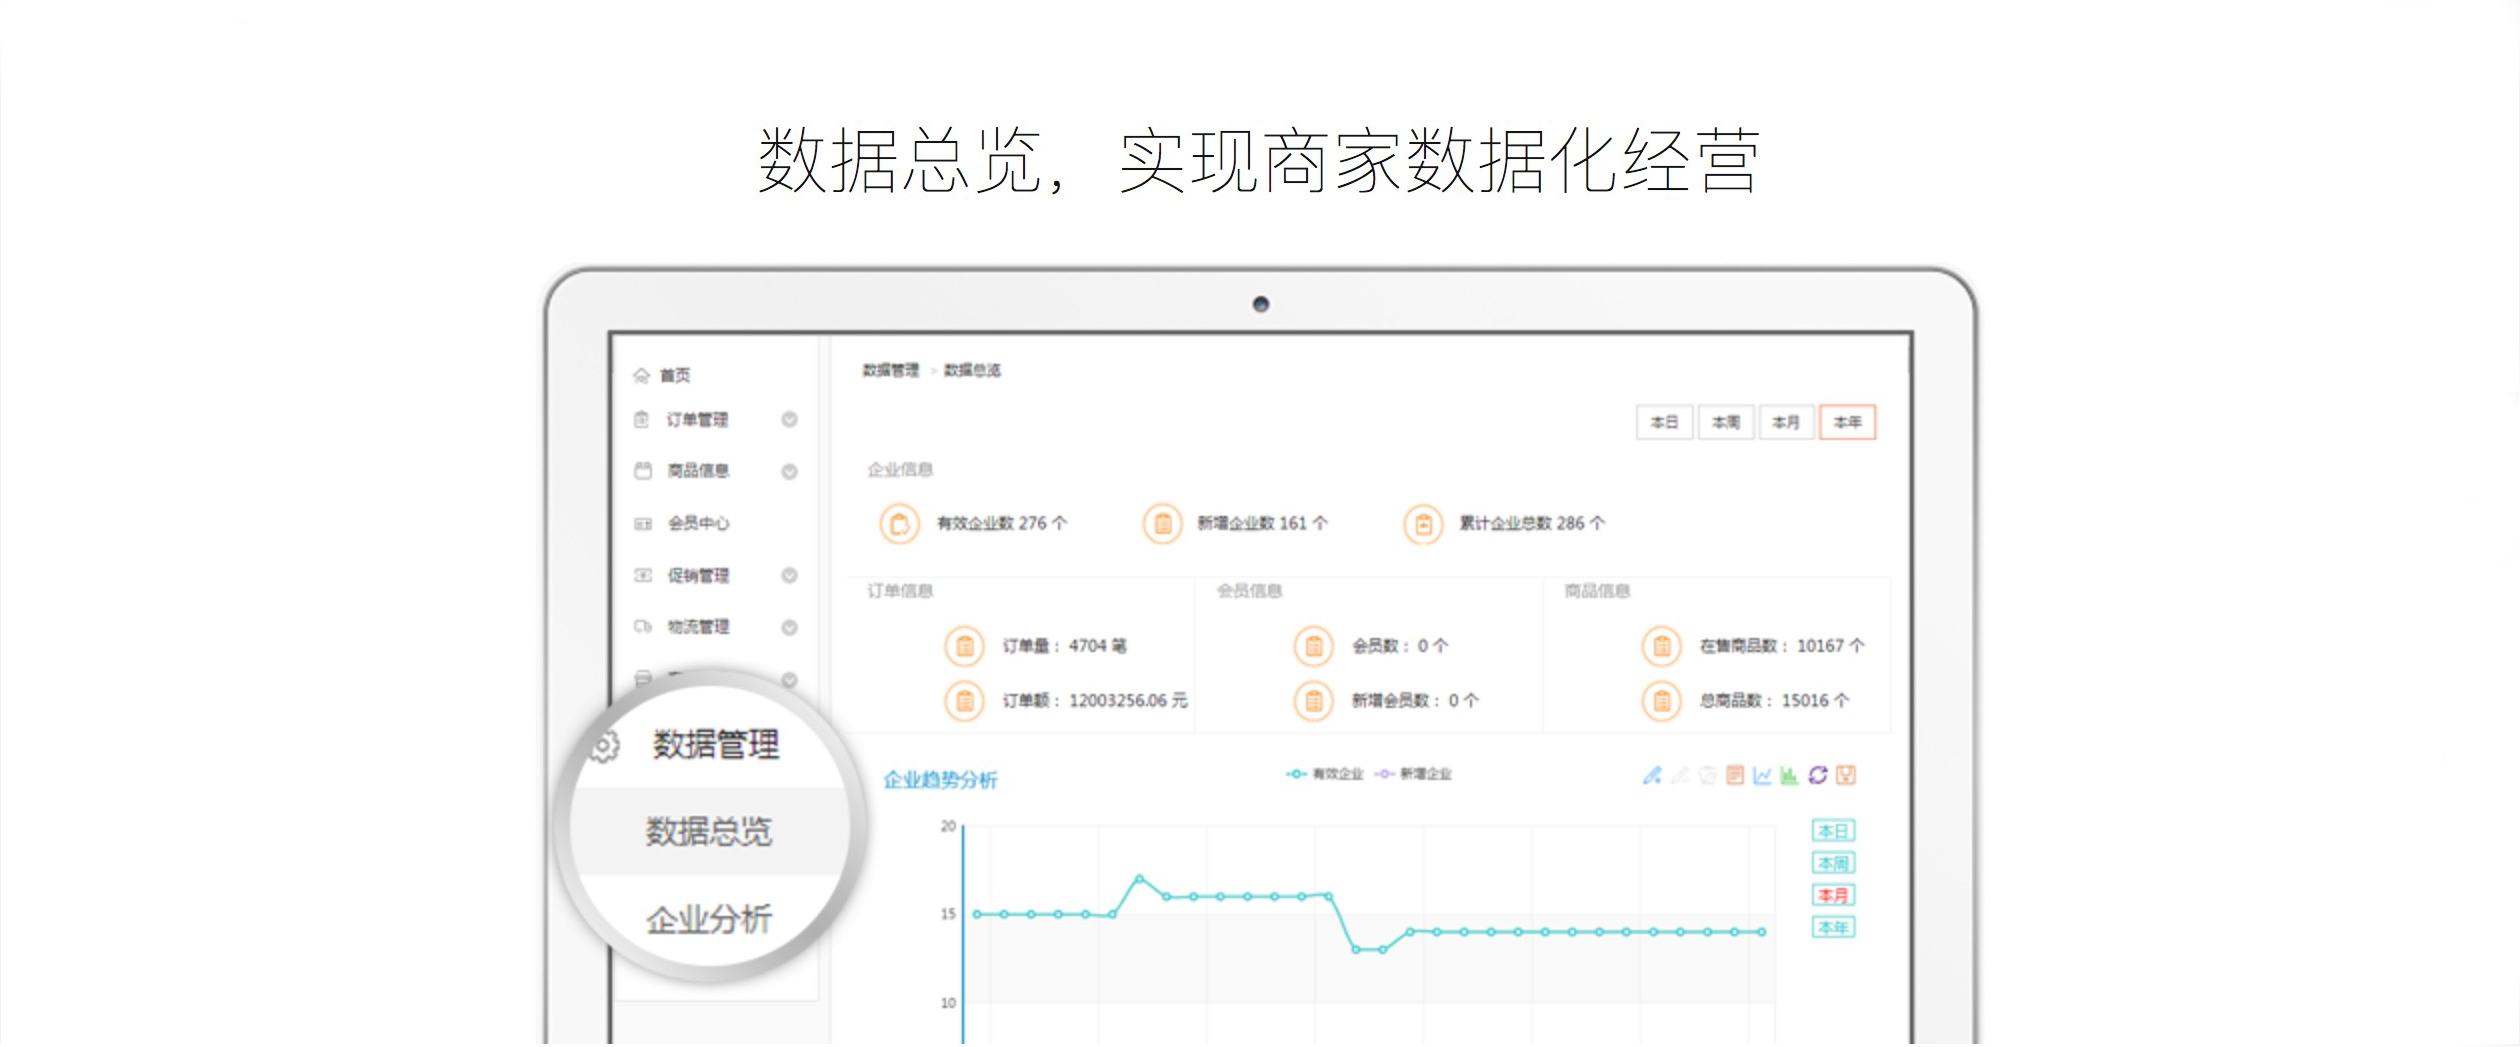The image size is (2520, 1047).
Task: Click the 数据管理 breadcrumb link
Action: point(890,371)
